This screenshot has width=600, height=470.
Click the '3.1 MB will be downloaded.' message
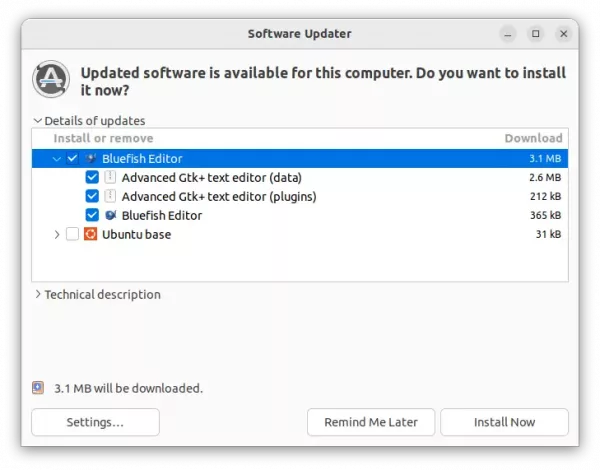pyautogui.click(x=128, y=388)
